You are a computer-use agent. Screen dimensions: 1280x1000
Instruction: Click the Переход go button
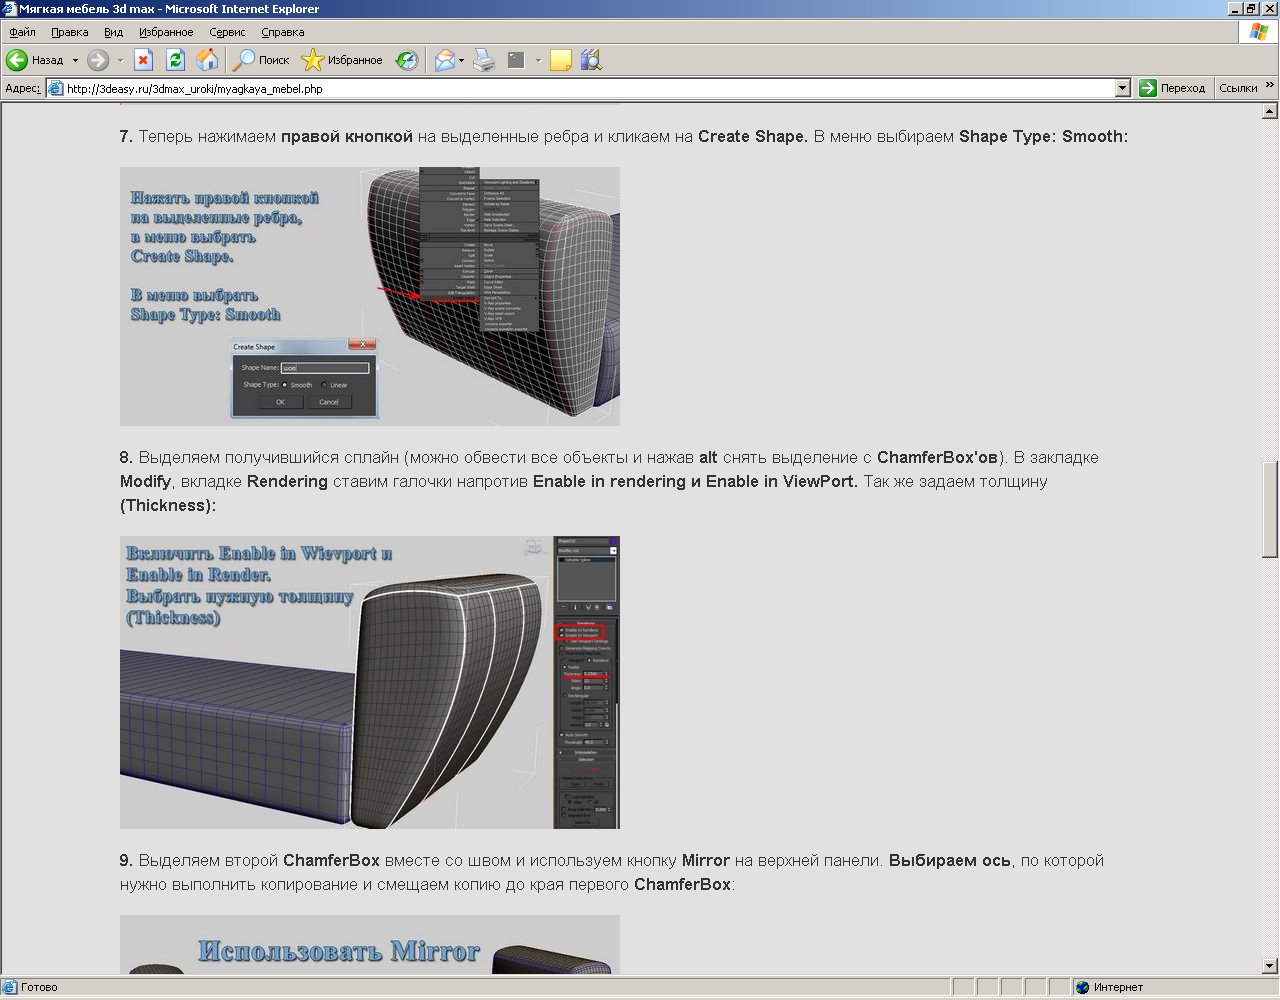click(1173, 88)
